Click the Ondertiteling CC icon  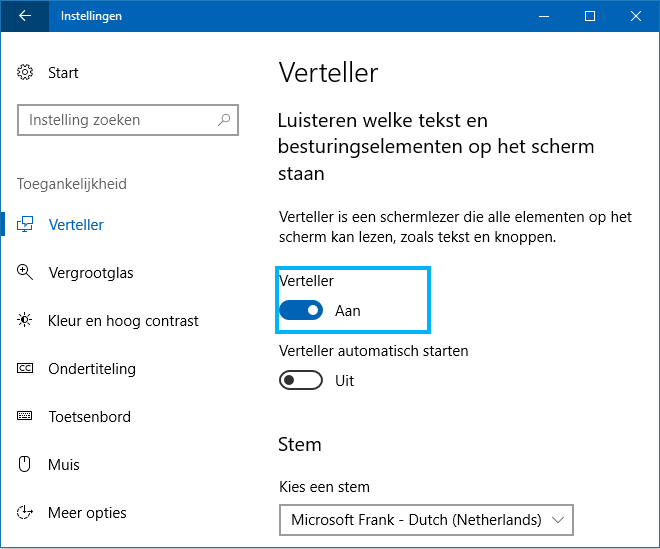click(25, 368)
